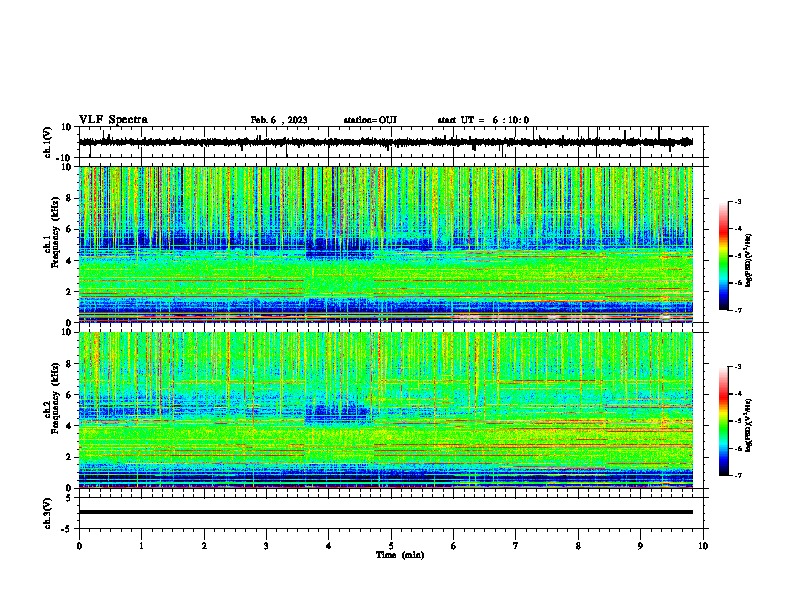This screenshot has height=612, width=792.
Task: Click the "8" kHz tick on ch.2 frequency axis
Action: [70, 364]
